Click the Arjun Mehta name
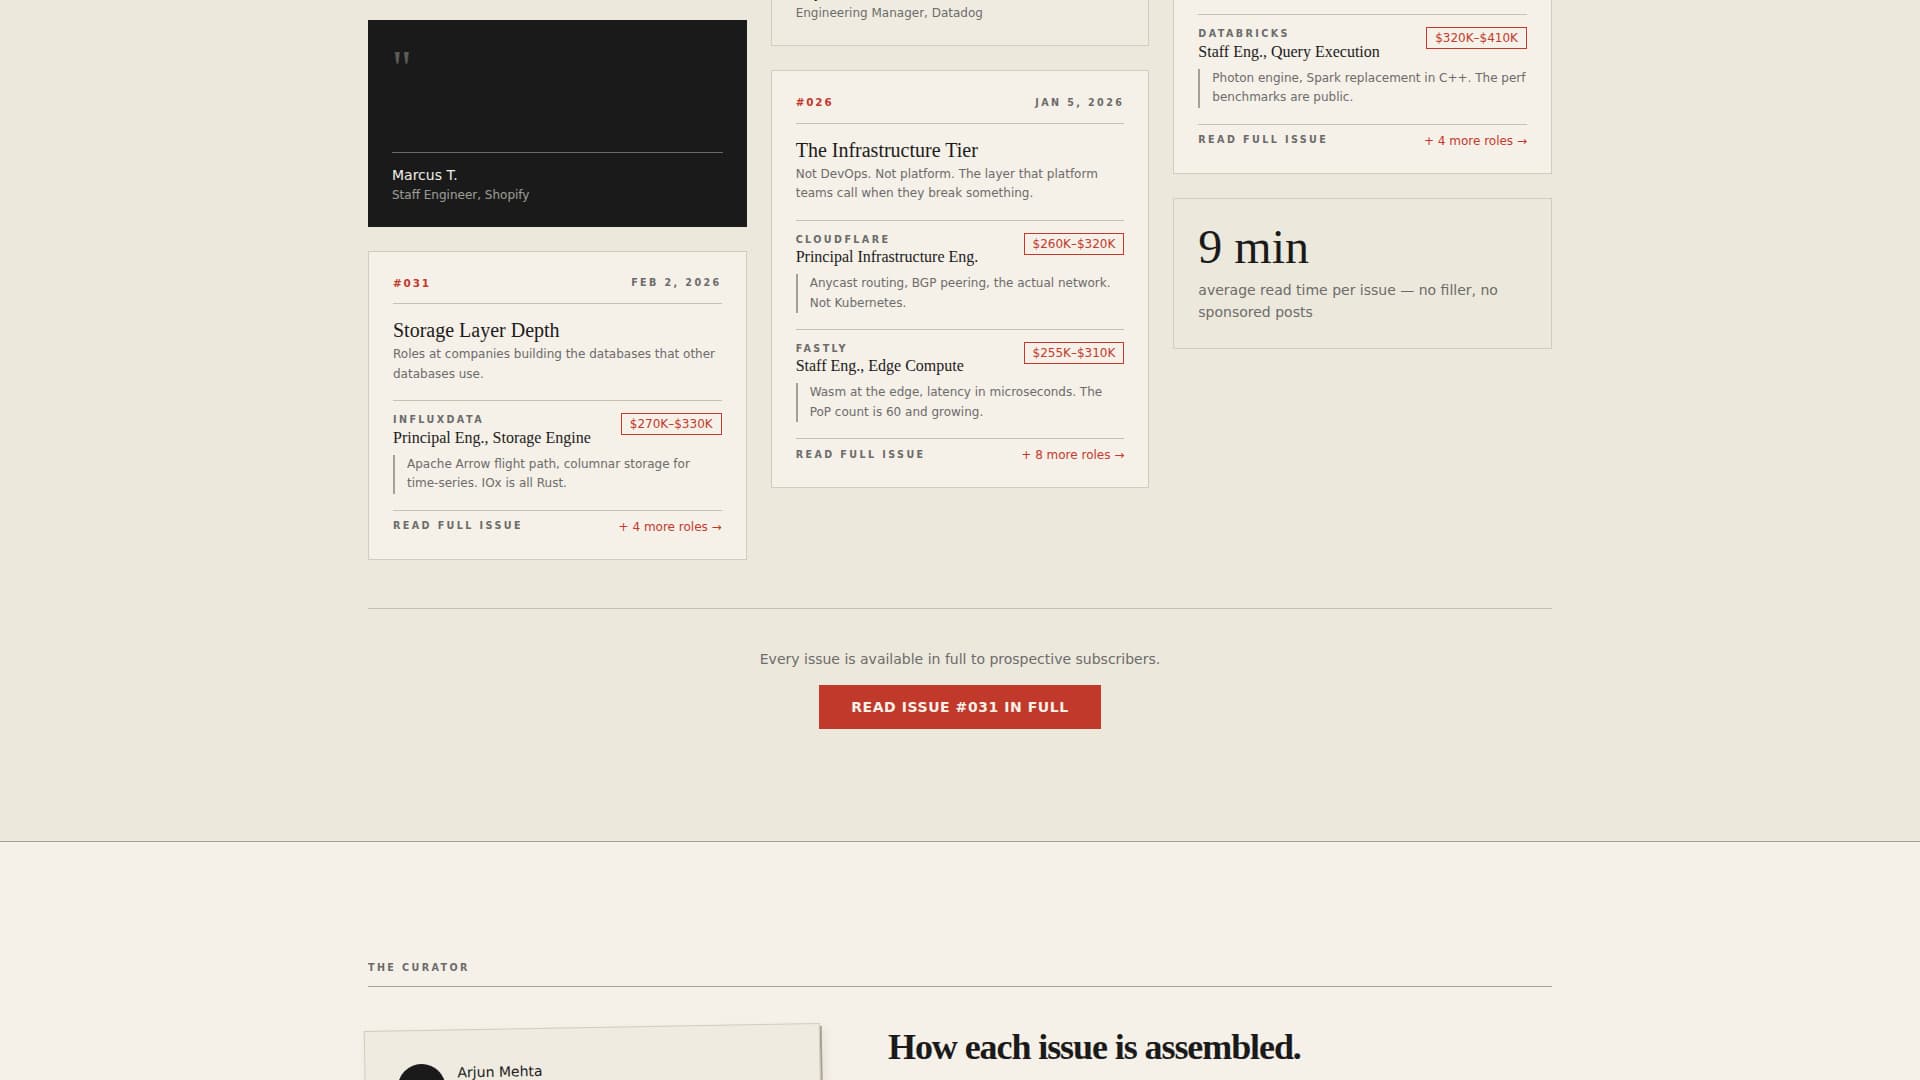The image size is (1920, 1080). (x=500, y=1072)
